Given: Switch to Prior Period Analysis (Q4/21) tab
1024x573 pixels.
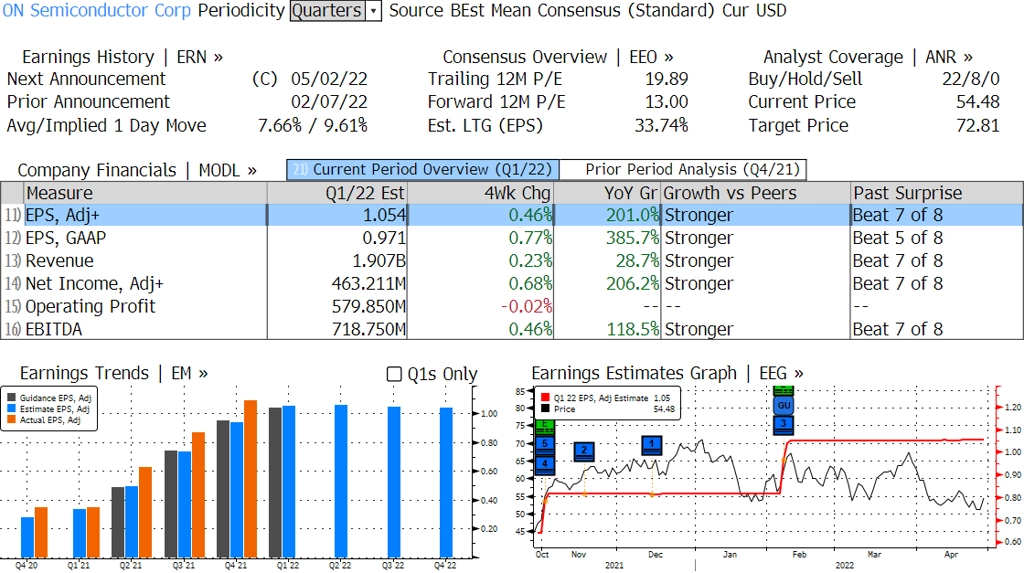Looking at the screenshot, I should coord(684,170).
